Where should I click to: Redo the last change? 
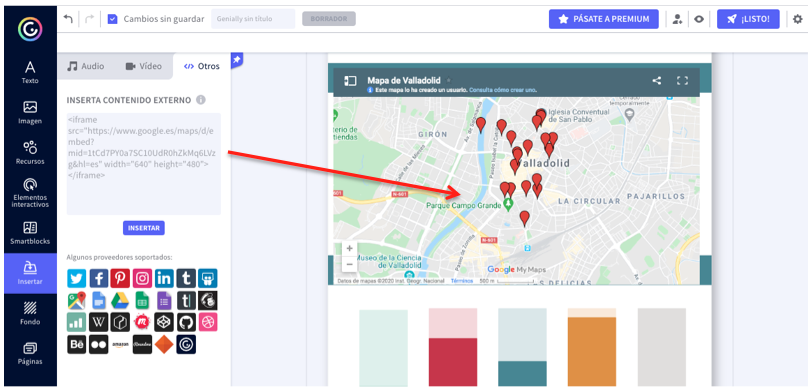[89, 19]
